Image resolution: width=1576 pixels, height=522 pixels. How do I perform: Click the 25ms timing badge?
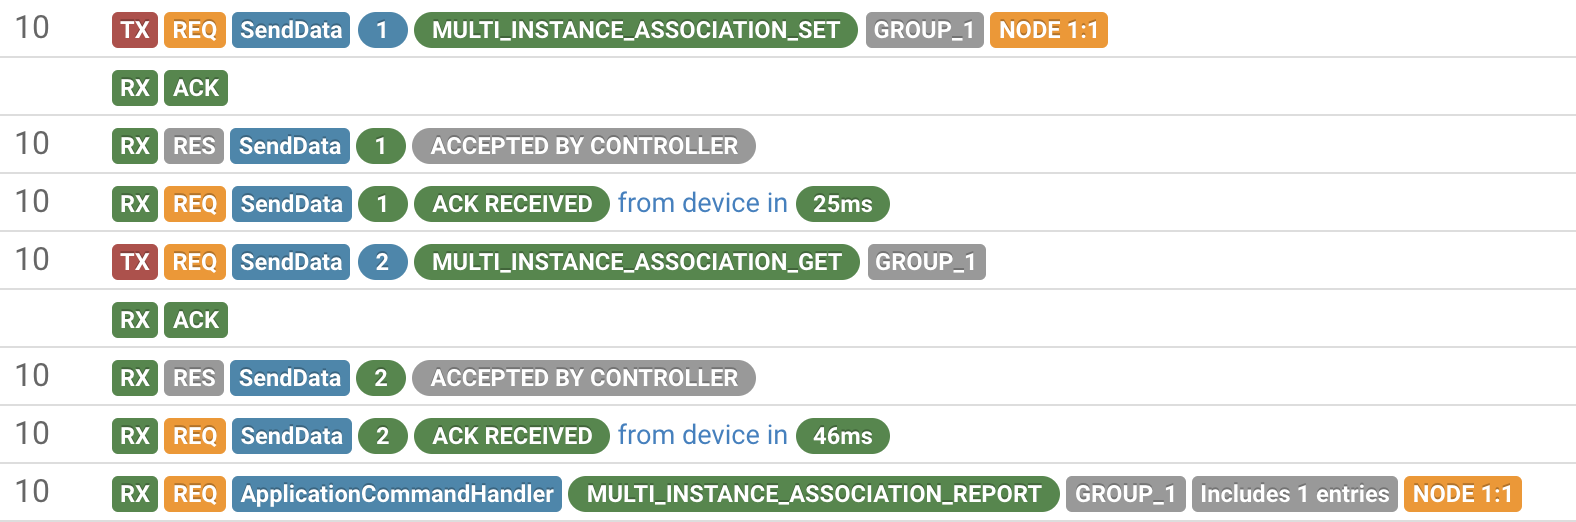[x=842, y=204]
